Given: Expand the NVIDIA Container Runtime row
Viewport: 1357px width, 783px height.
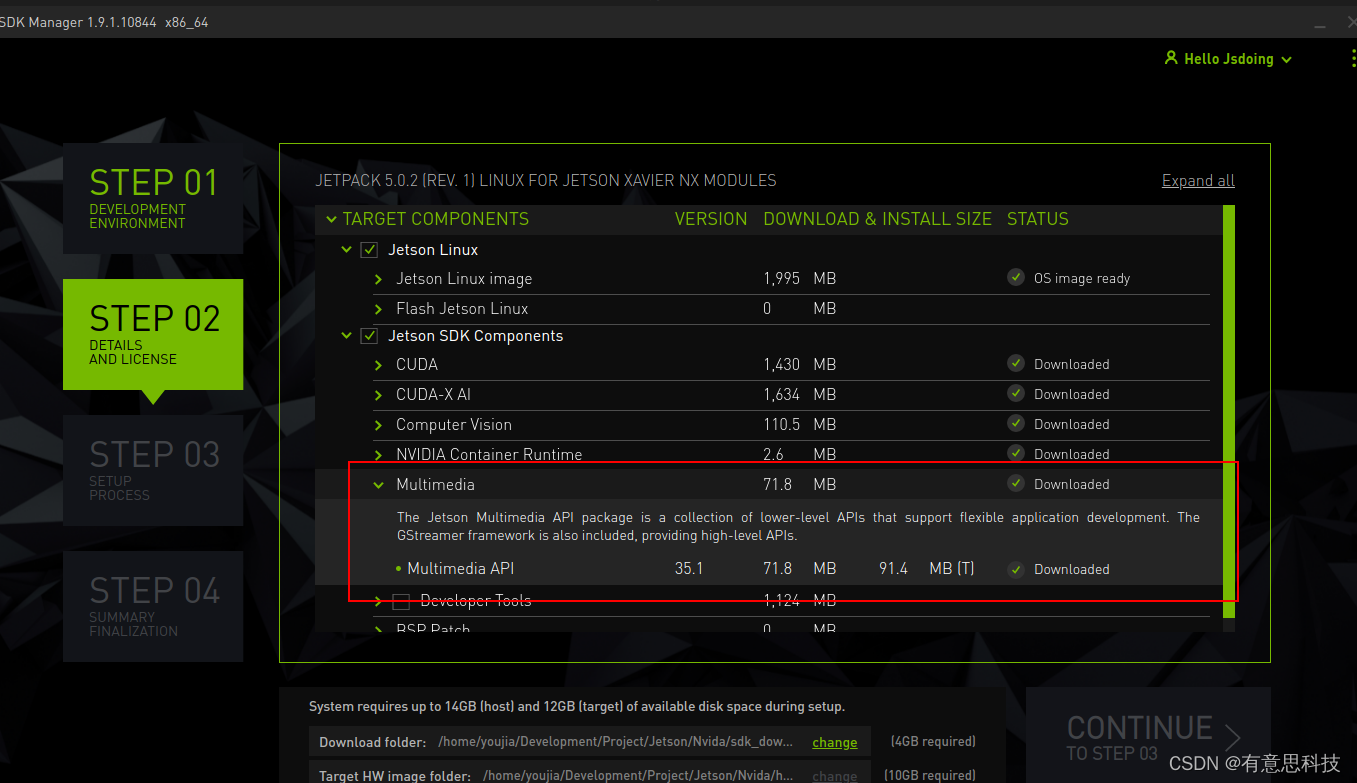Looking at the screenshot, I should pos(379,455).
